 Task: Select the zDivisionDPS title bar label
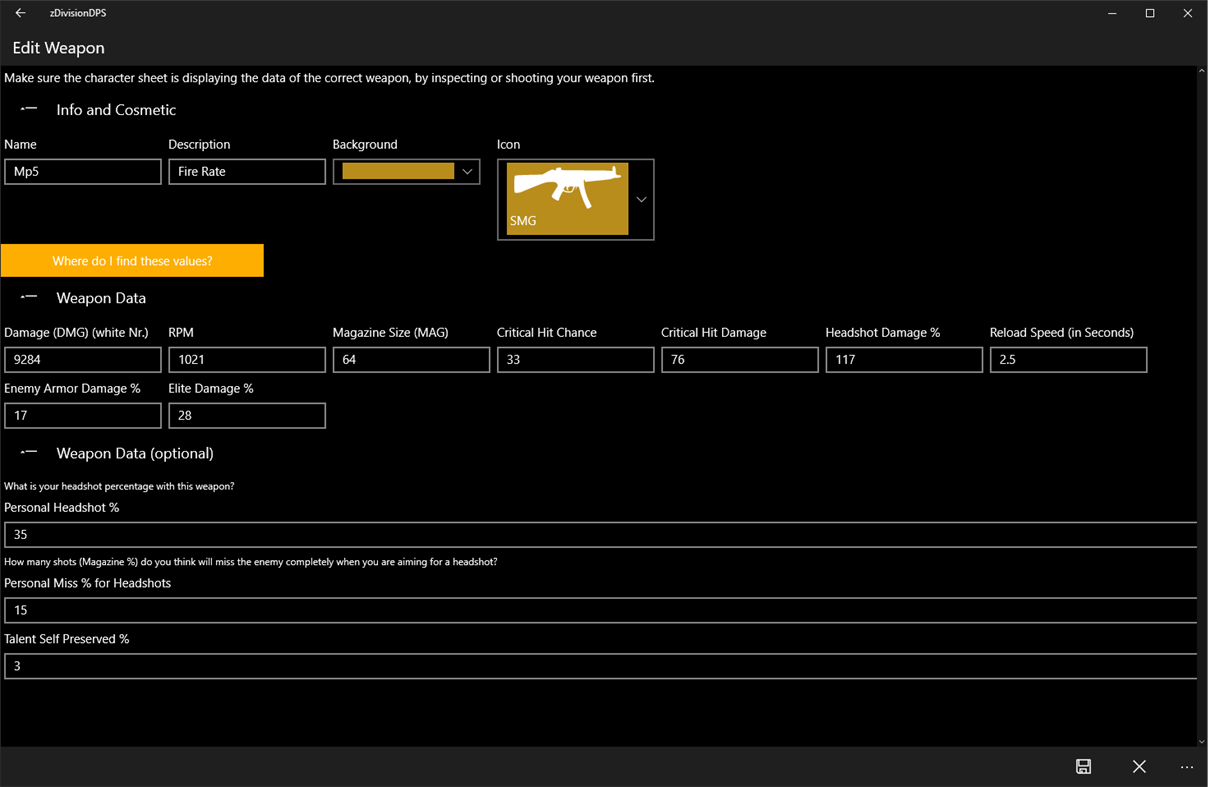(77, 13)
